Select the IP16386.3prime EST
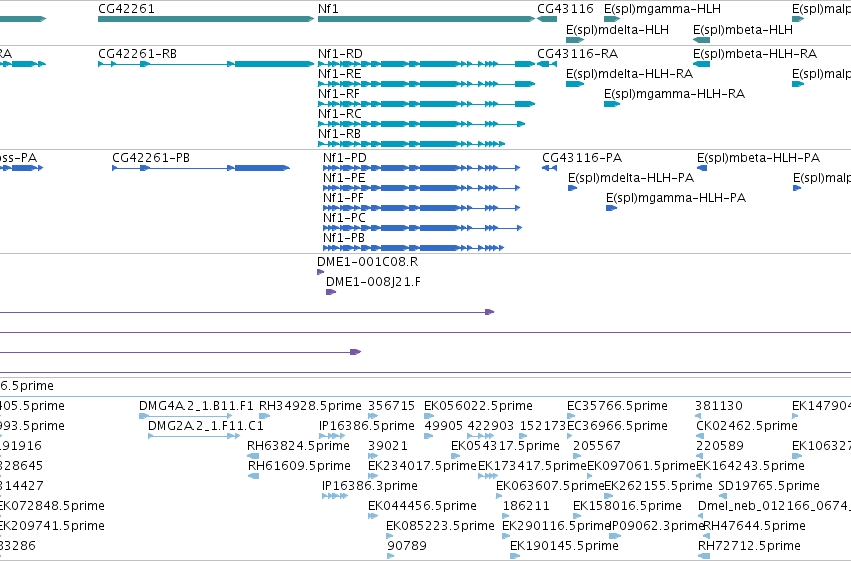Viewport: 851px width, 561px height. (335, 496)
